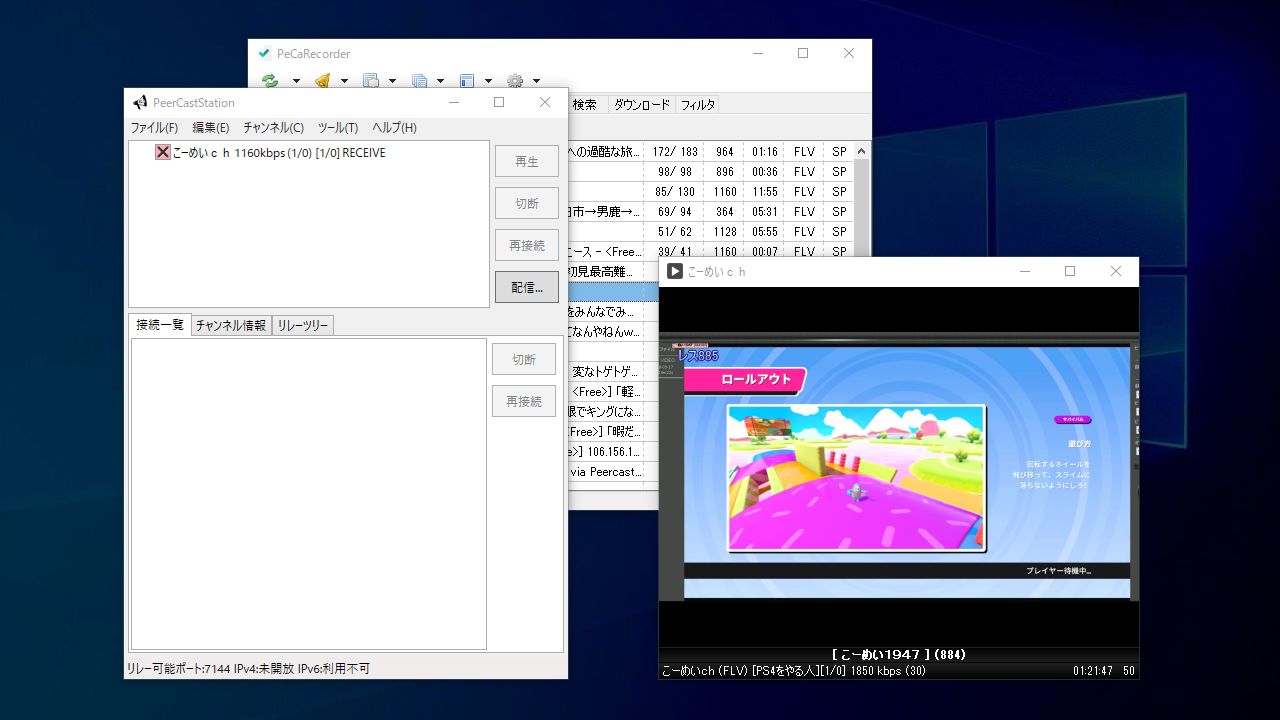Viewport: 1280px width, 720px height.
Task: Click the 51/ 62 listener cell
Action: click(x=675, y=232)
